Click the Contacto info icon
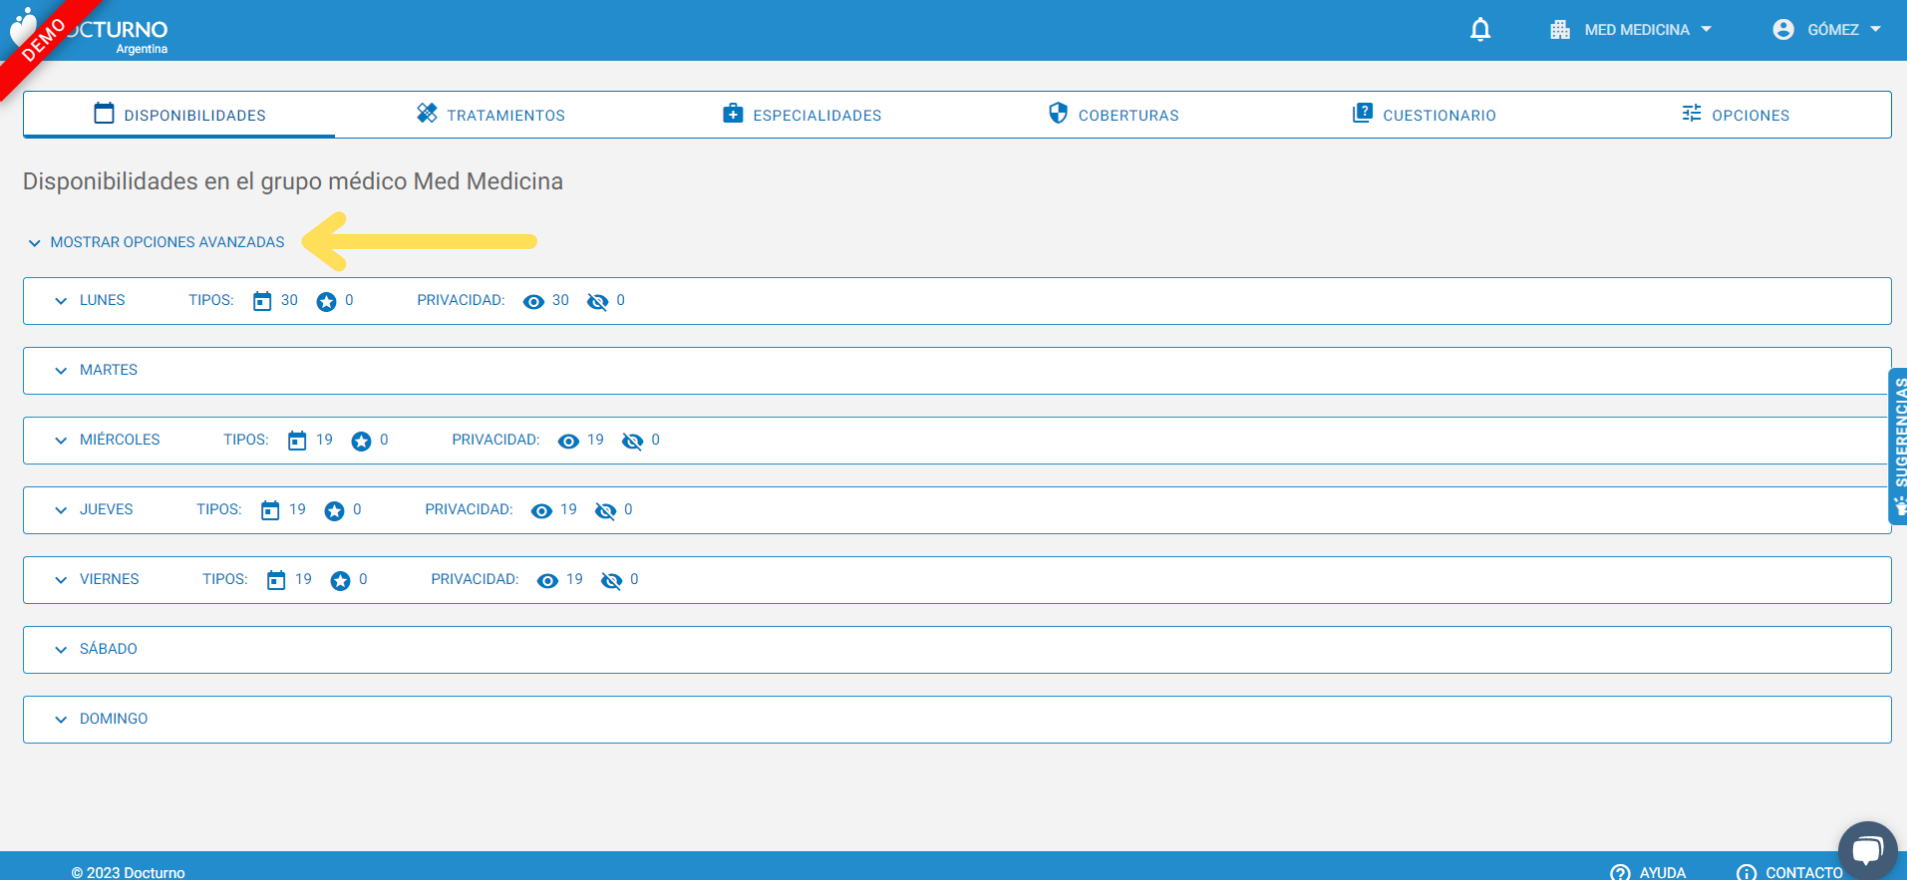 pyautogui.click(x=1746, y=872)
